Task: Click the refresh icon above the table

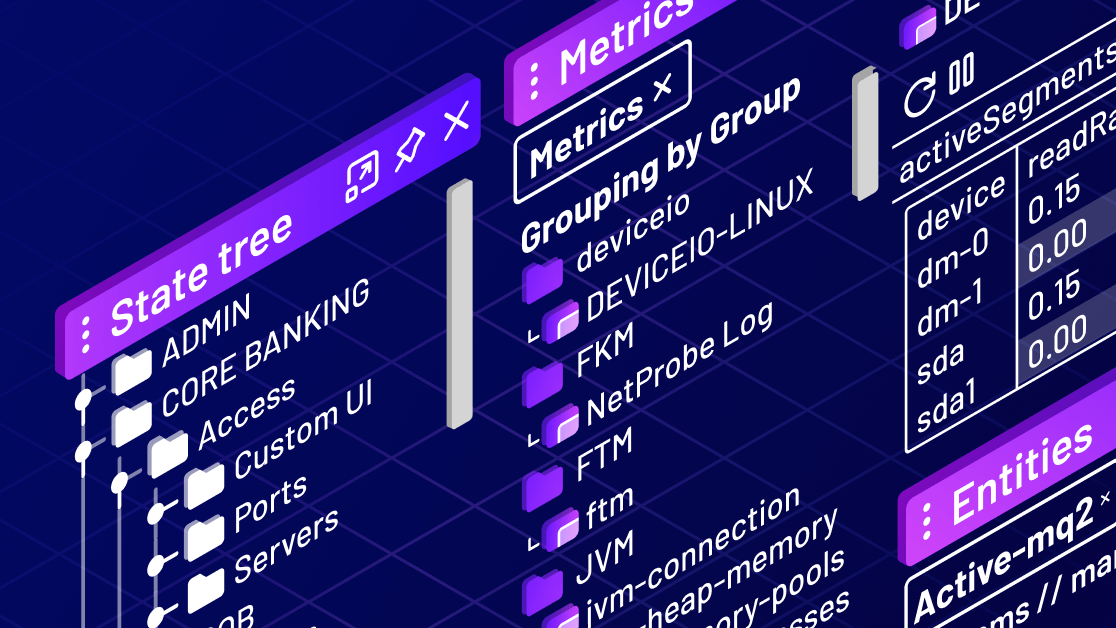Action: pyautogui.click(x=918, y=97)
